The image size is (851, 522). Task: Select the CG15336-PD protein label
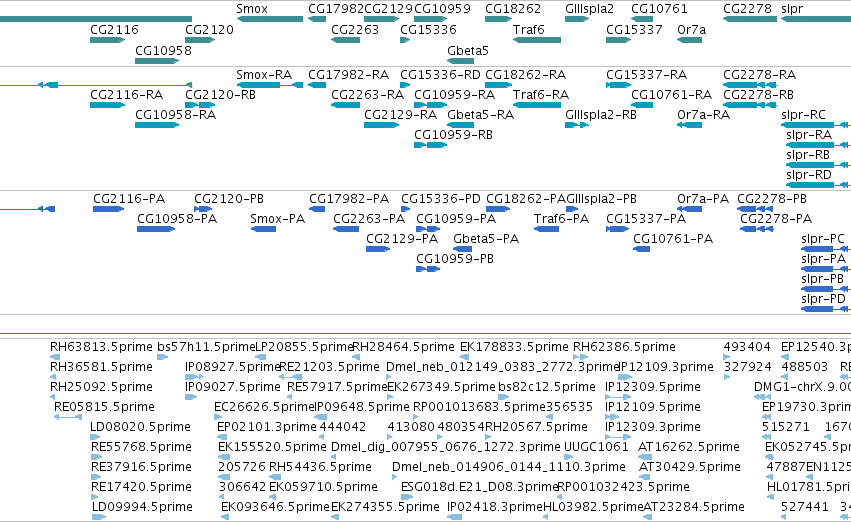tap(441, 199)
